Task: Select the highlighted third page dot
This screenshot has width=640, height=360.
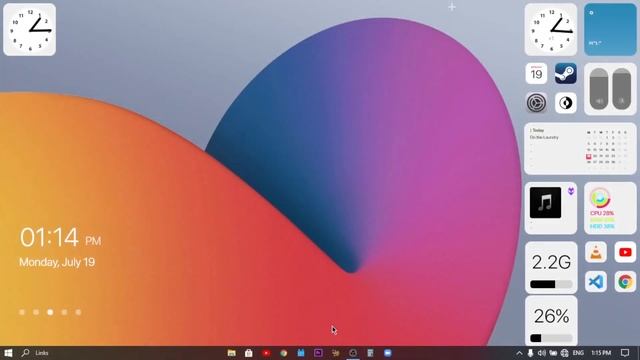Action: tap(50, 312)
